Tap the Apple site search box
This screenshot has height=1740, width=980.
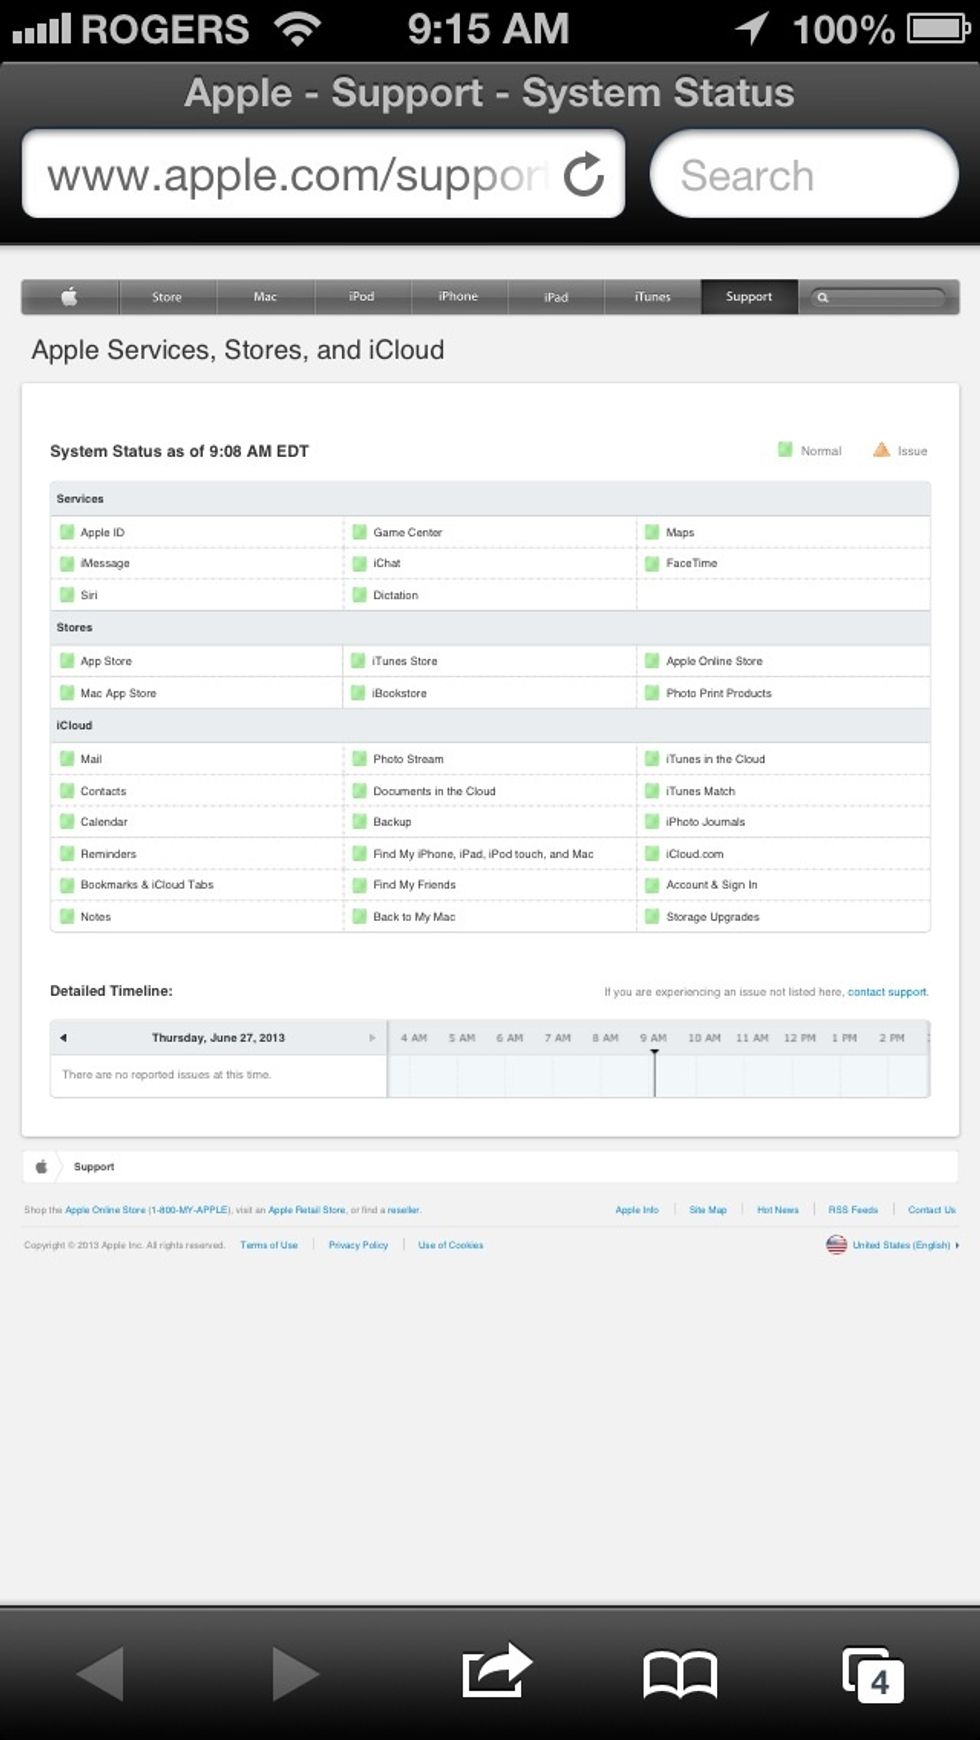coord(878,297)
